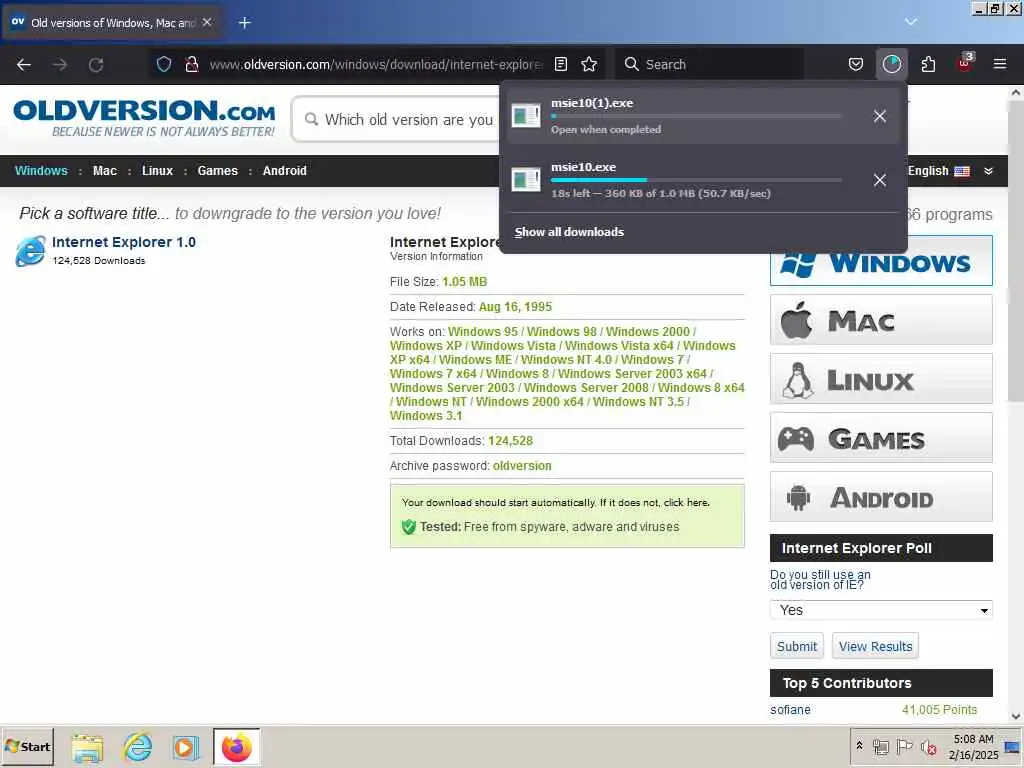Open the Linux navigation menu item
Image resolution: width=1024 pixels, height=768 pixels.
pyautogui.click(x=157, y=171)
